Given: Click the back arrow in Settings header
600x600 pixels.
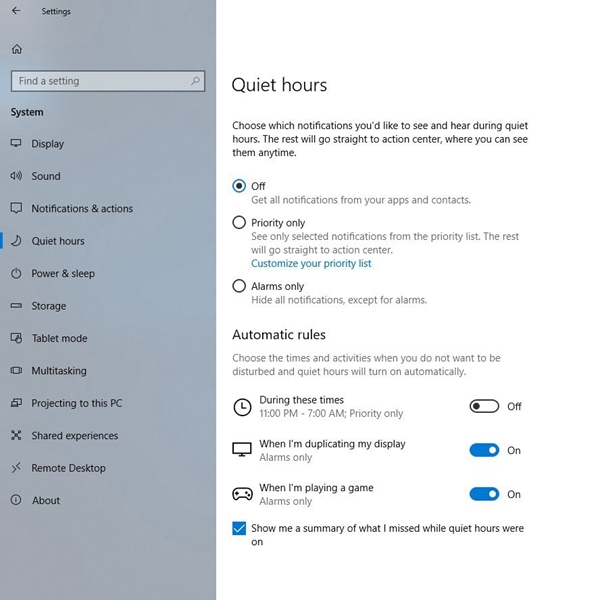Looking at the screenshot, I should (x=16, y=12).
